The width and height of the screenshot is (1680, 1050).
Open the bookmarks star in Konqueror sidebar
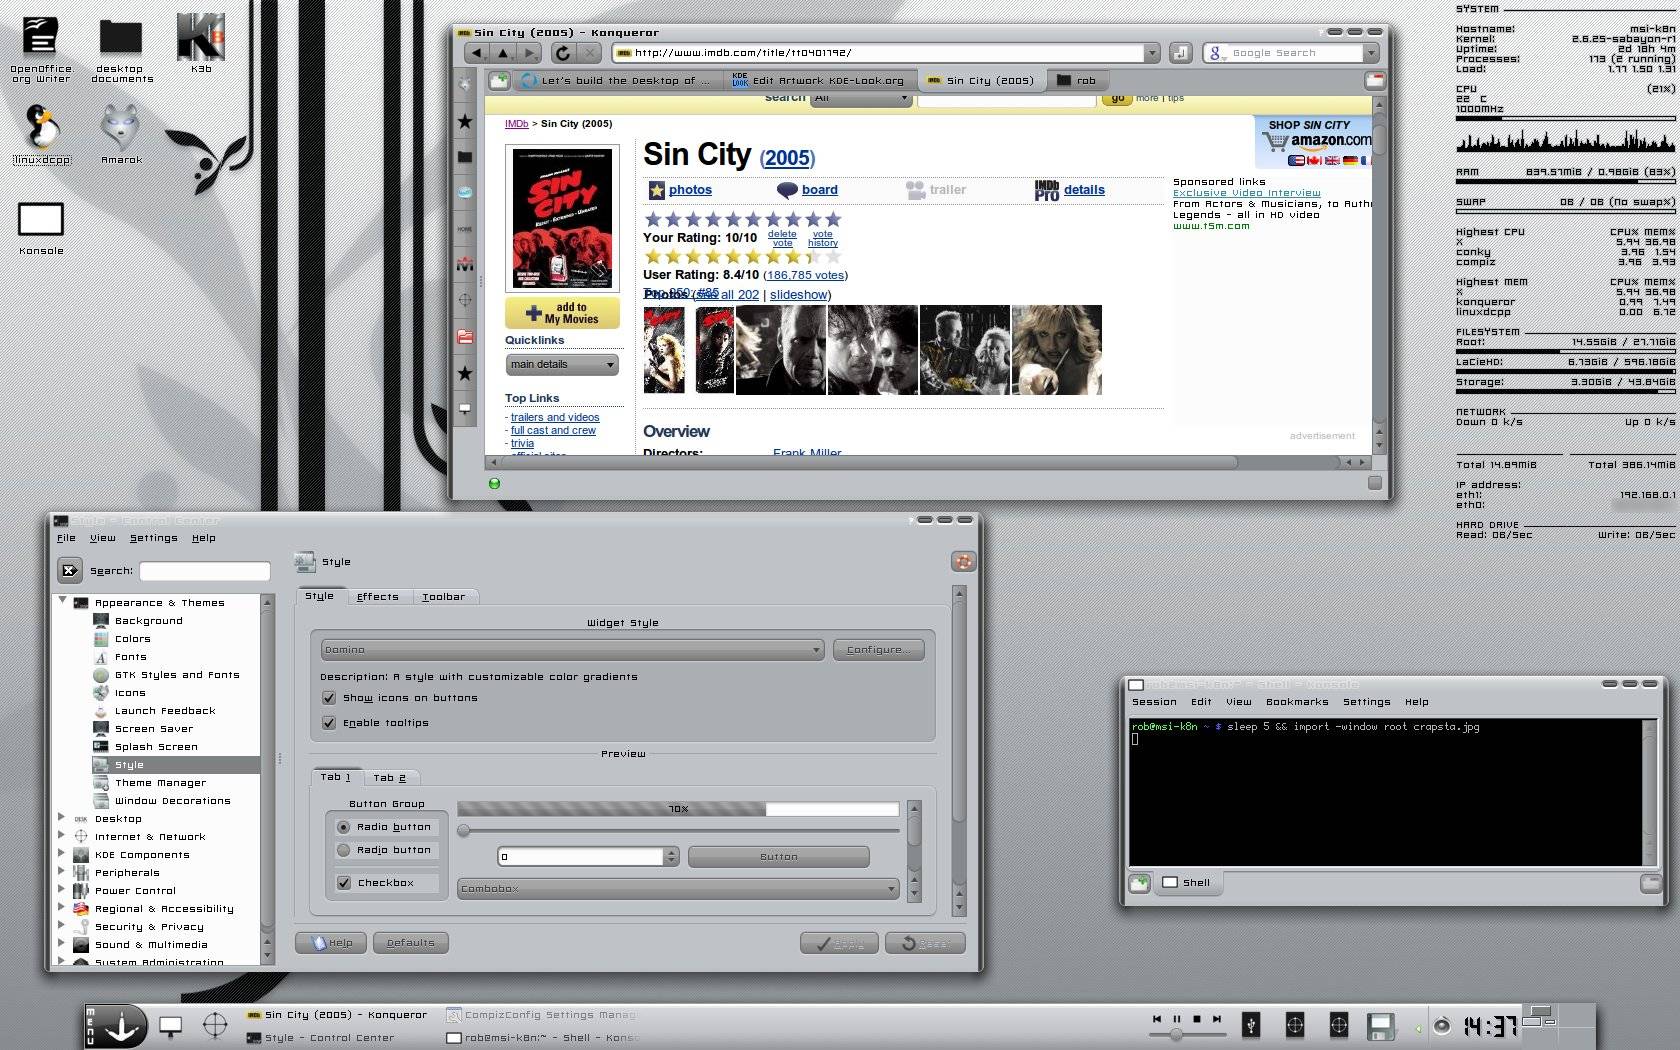click(x=465, y=121)
